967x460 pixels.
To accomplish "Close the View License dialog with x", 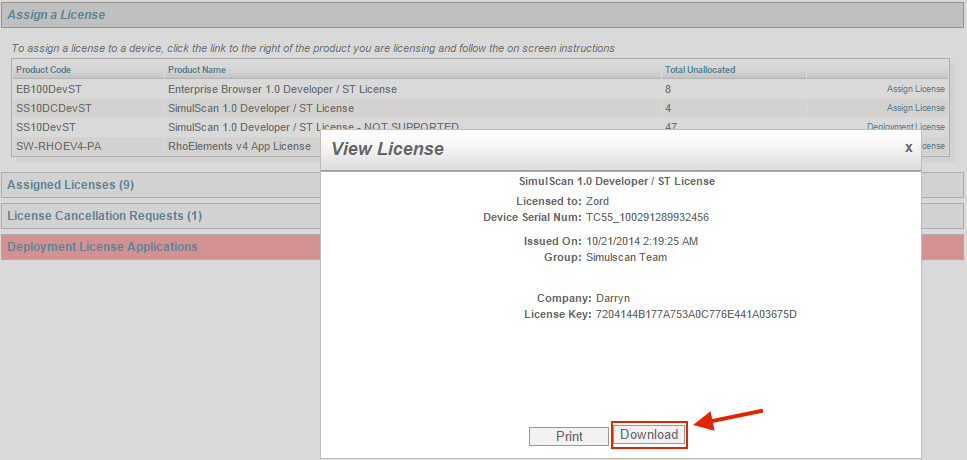I will tap(908, 147).
